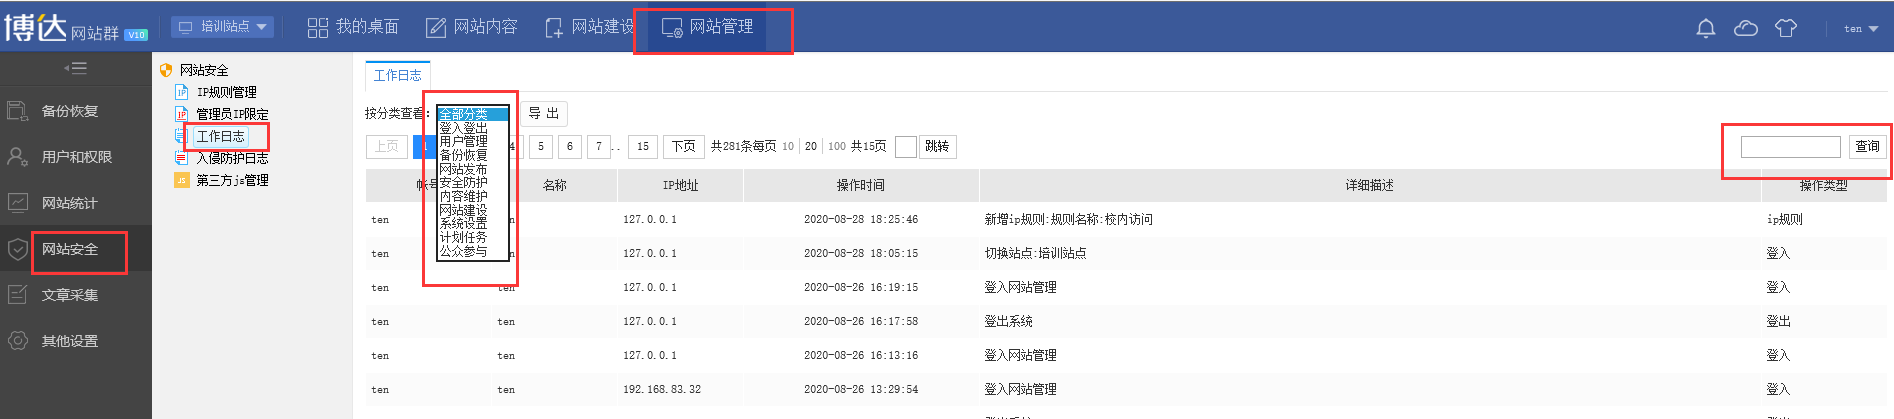Switch to 我的桌面 menu
The width and height of the screenshot is (1894, 419).
click(353, 27)
